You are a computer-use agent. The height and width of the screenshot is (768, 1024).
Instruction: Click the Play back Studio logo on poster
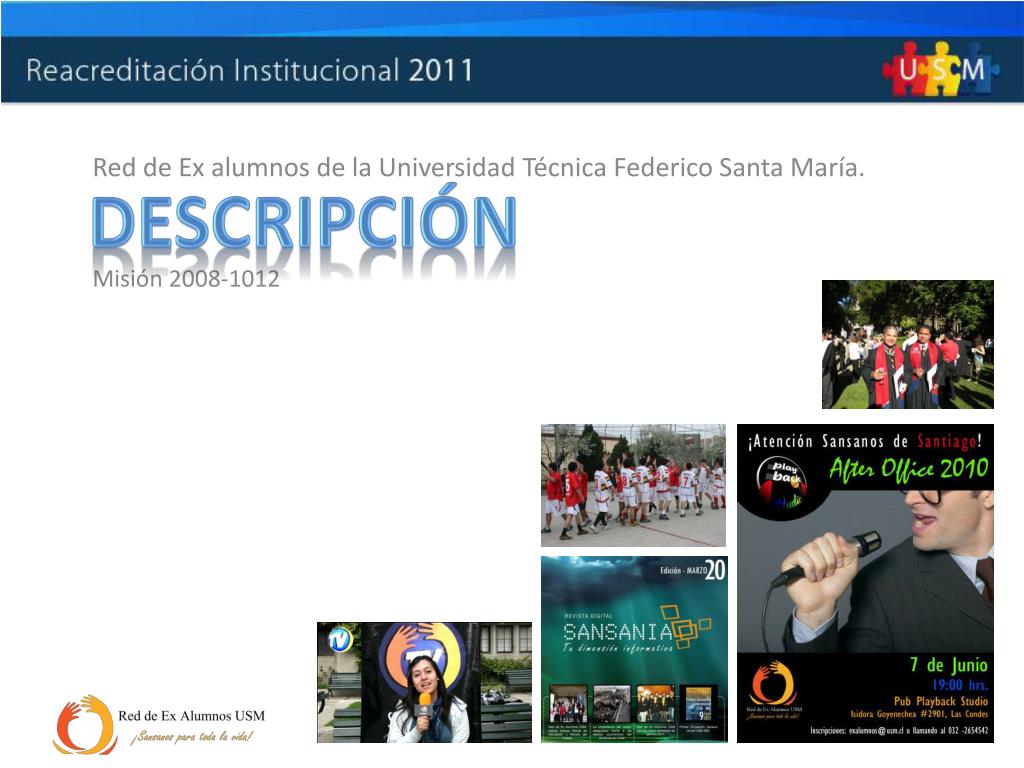click(782, 483)
